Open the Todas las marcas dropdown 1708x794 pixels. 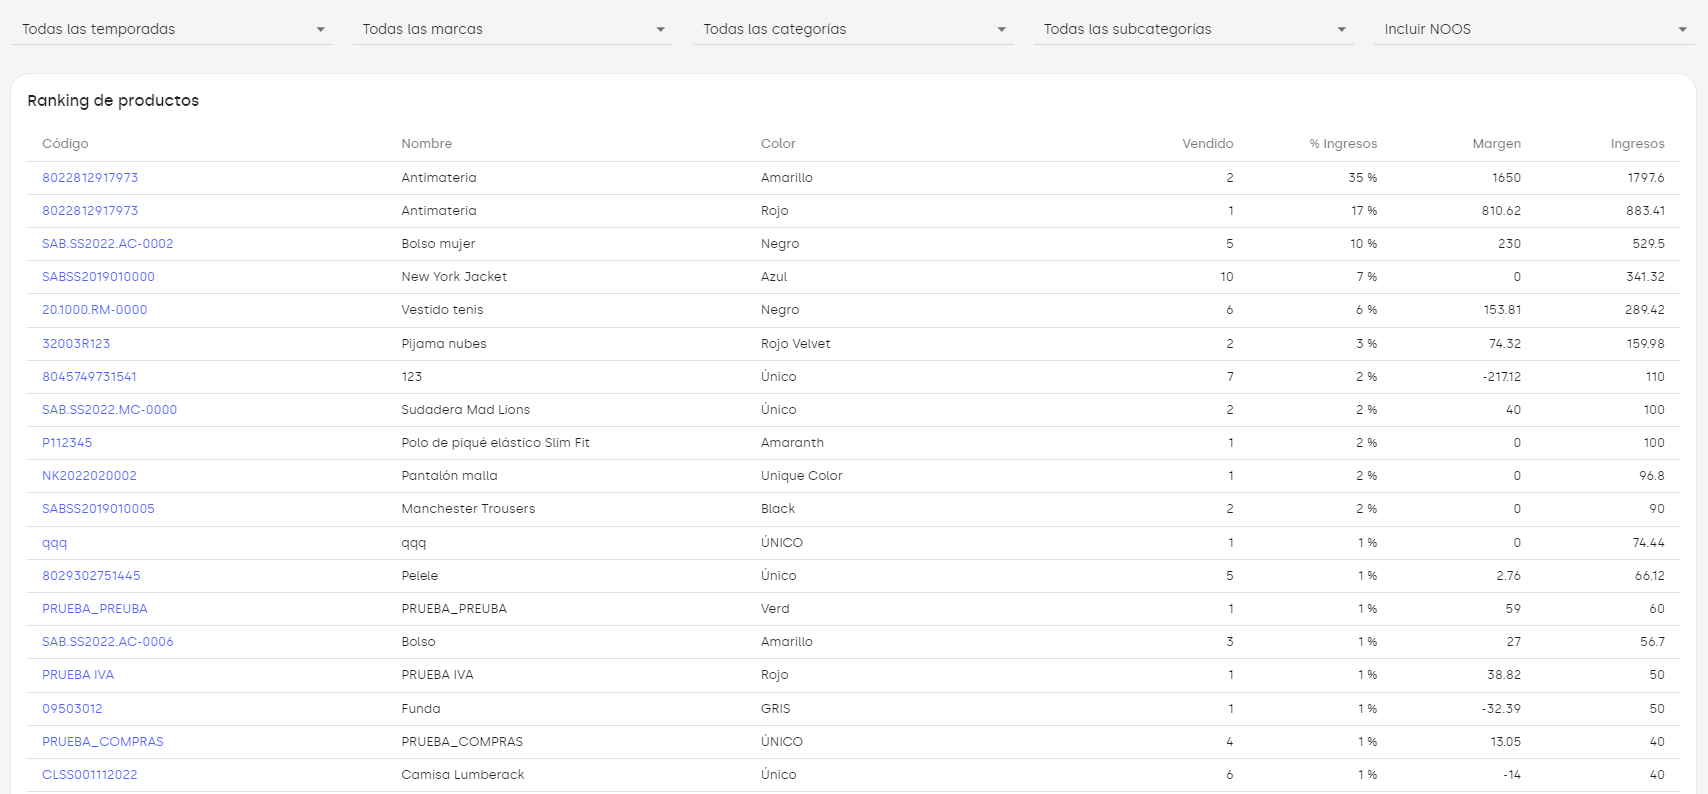coord(512,29)
